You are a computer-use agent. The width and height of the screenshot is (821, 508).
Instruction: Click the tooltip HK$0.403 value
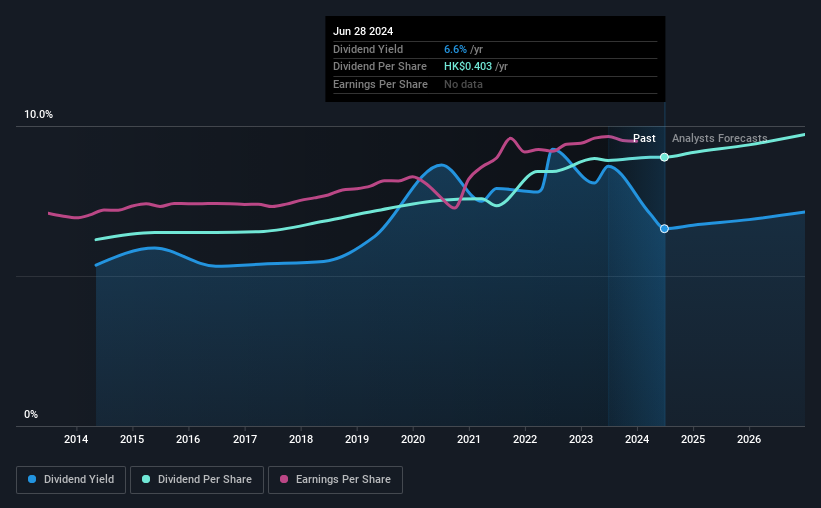(468, 67)
